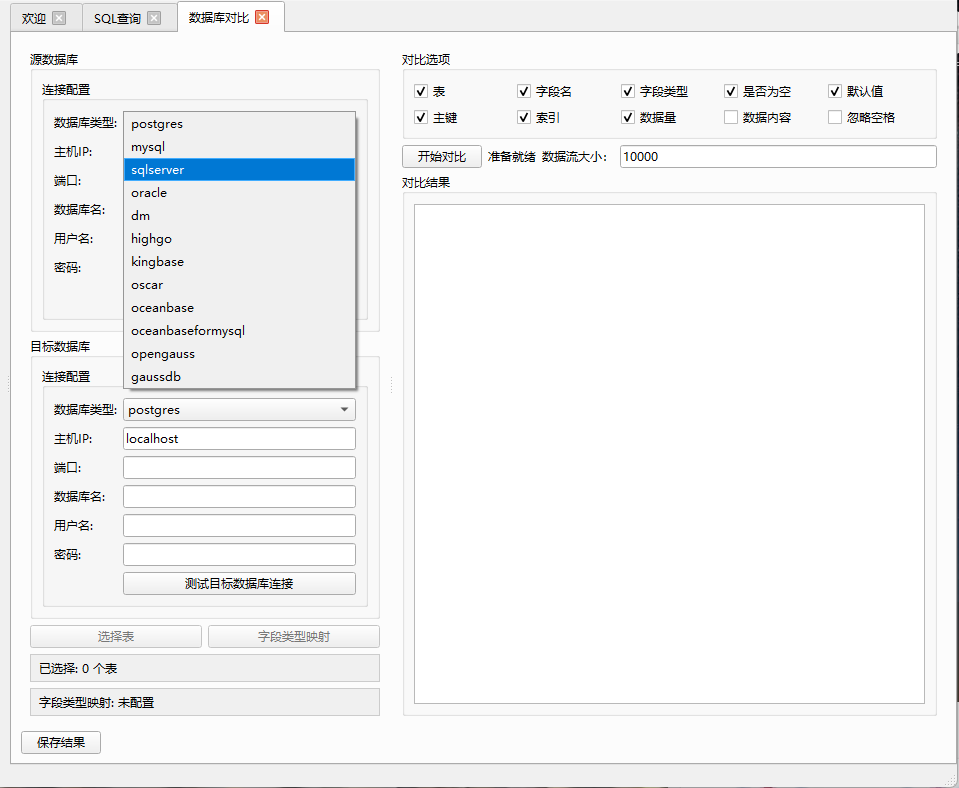Switch to the 欢迎 tab
959x788 pixels.
pyautogui.click(x=34, y=18)
